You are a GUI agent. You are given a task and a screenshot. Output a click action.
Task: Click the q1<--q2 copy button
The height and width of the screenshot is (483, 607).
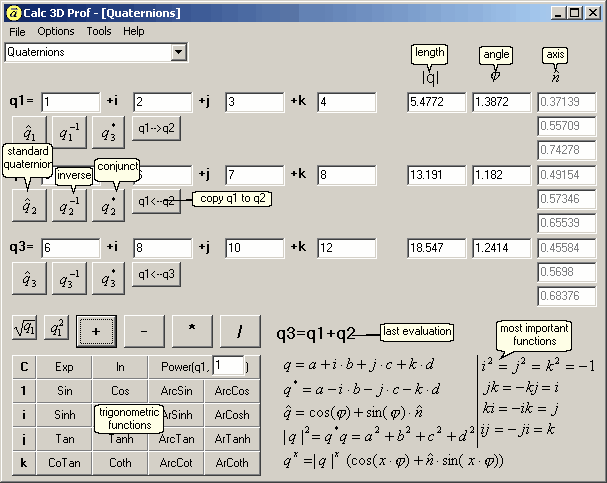(156, 201)
